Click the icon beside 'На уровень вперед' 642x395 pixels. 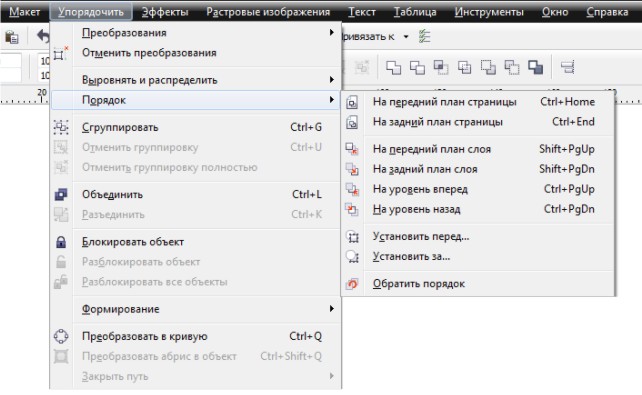click(352, 189)
